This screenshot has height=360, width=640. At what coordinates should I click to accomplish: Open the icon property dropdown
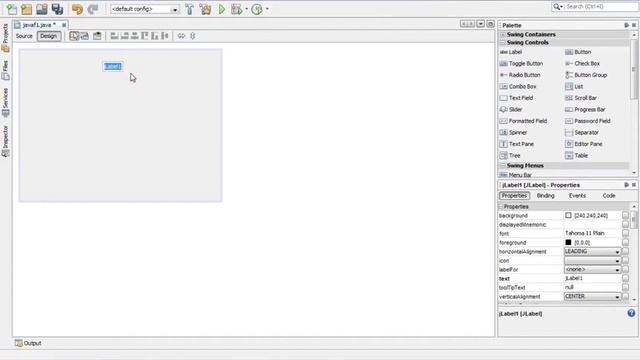click(x=592, y=260)
